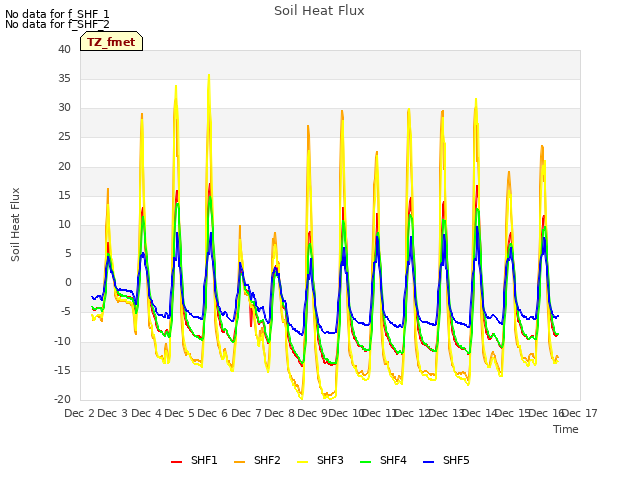Click the tallest yellow SHF3 peak on Dec 5

[x=209, y=75]
